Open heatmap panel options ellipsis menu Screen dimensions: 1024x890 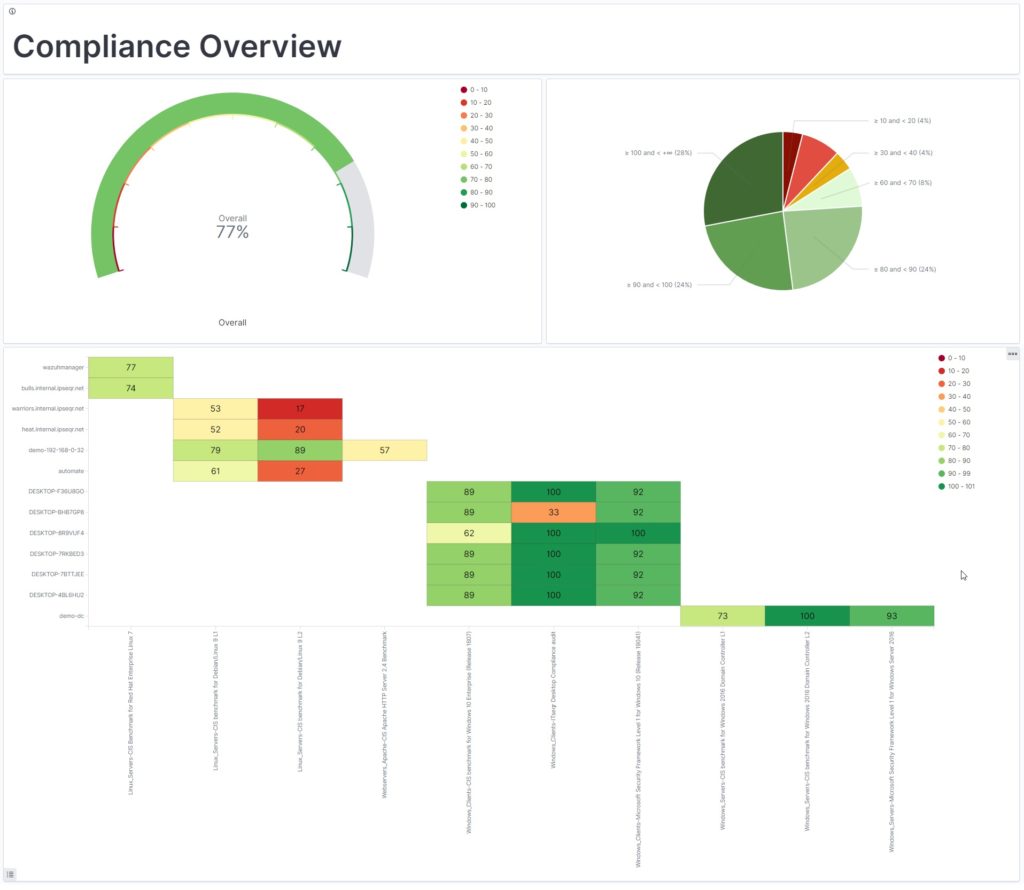tap(1012, 354)
